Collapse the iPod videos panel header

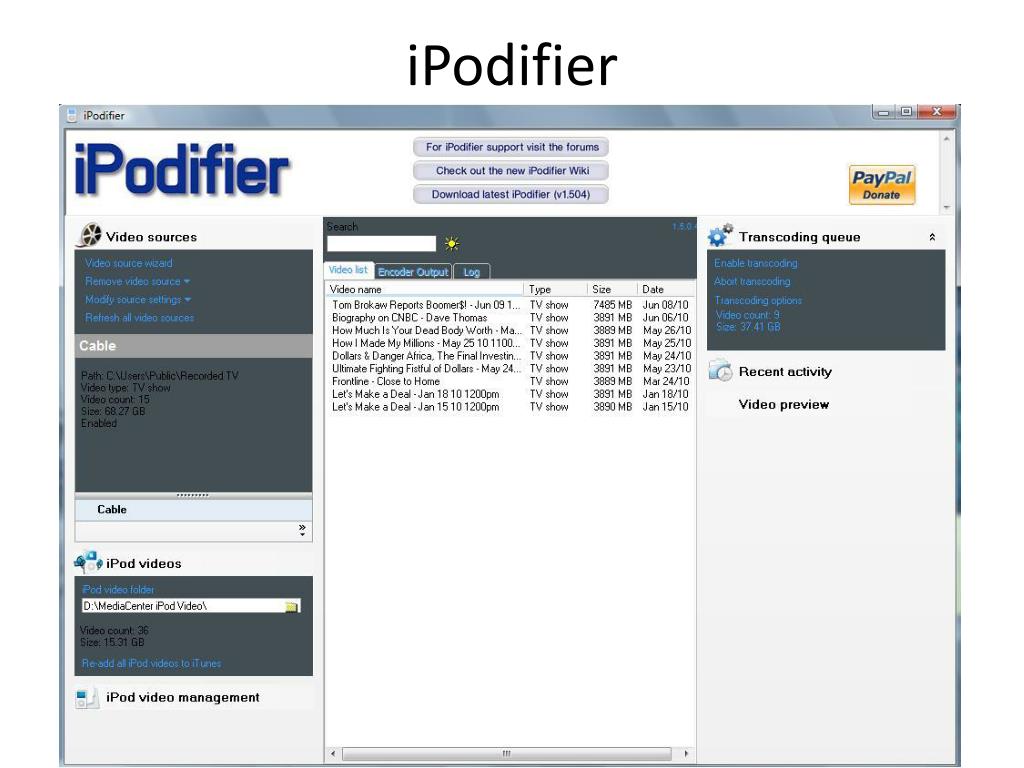(x=144, y=564)
